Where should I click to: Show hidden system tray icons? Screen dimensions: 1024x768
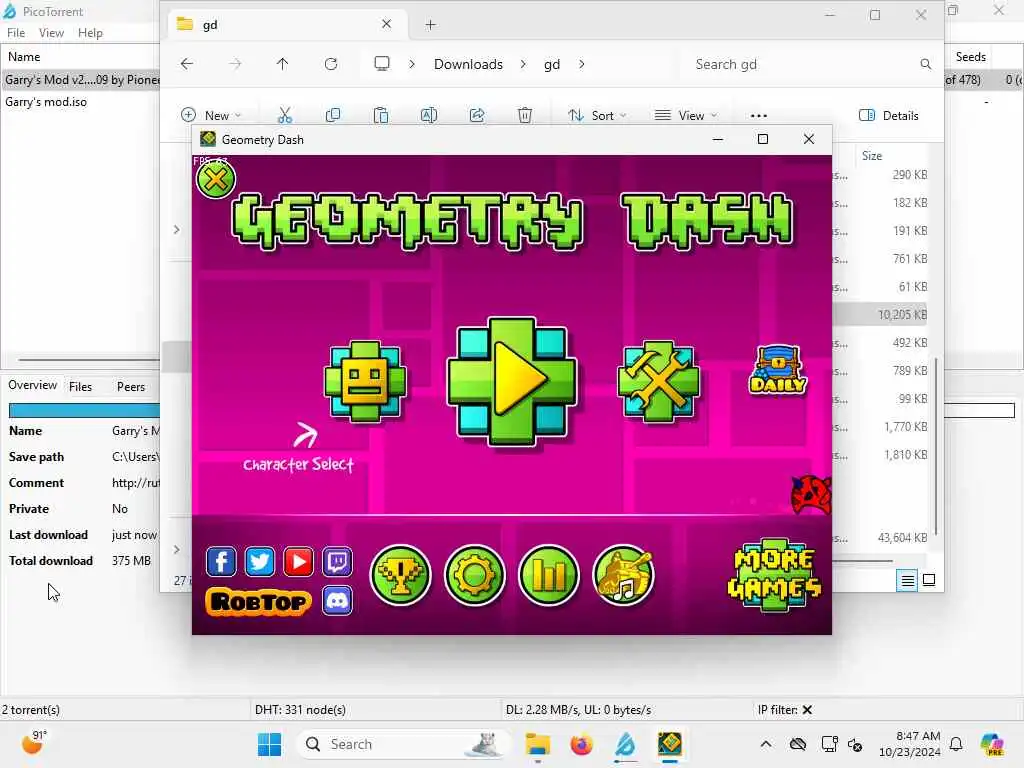coord(766,744)
